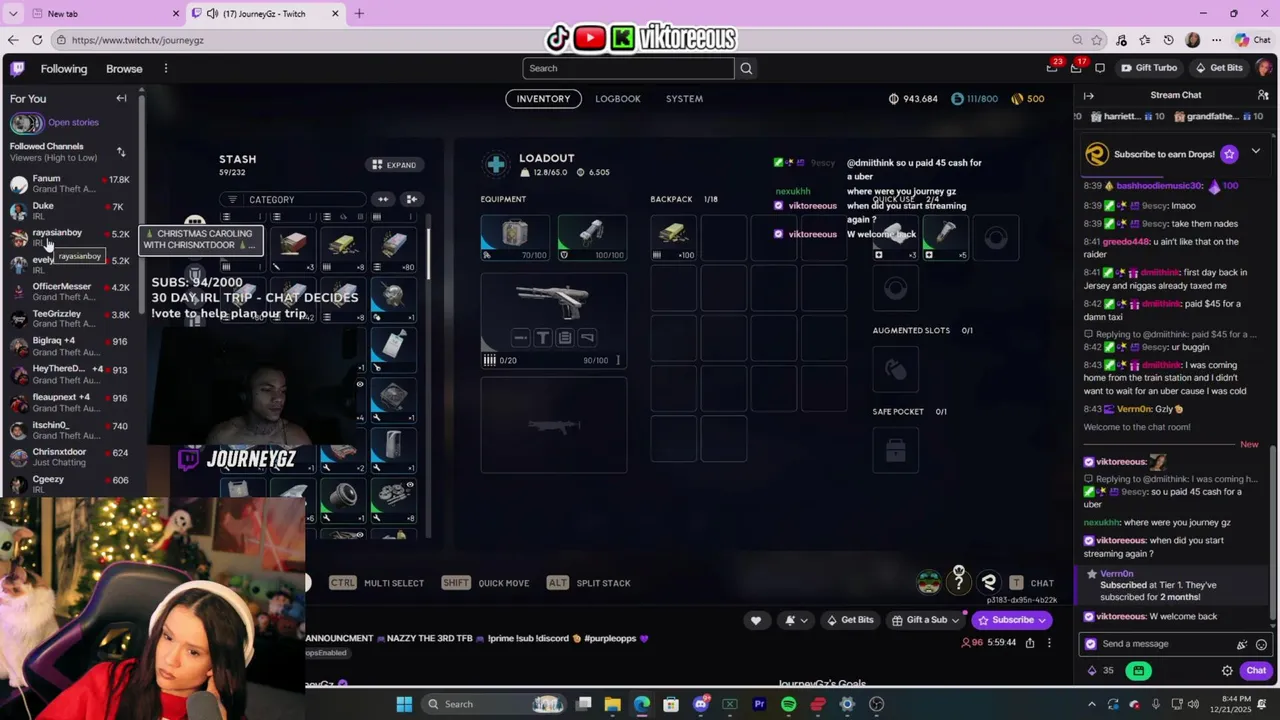Open the Twitch top nav more menu

tap(166, 69)
